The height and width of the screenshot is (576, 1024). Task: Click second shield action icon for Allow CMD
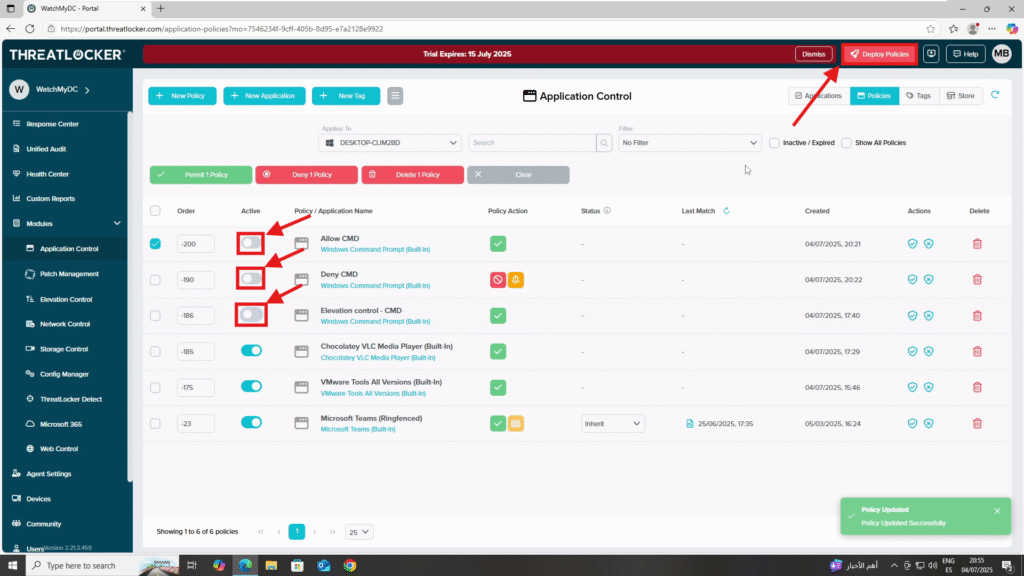[929, 244]
